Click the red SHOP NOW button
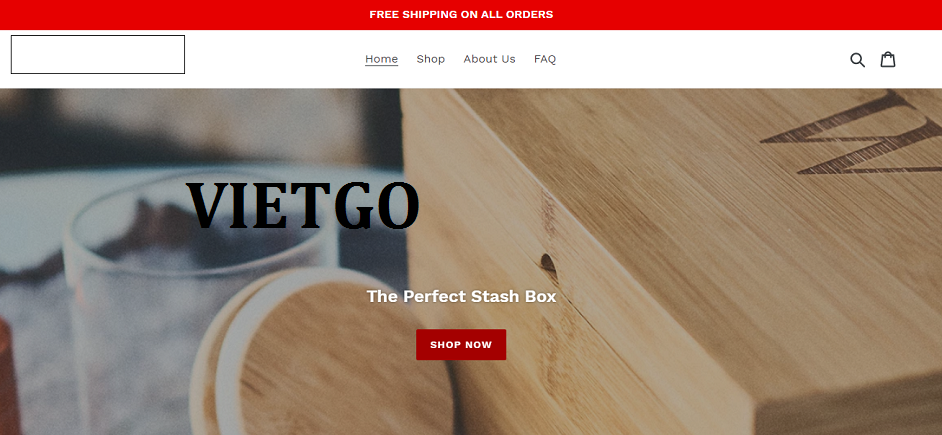The height and width of the screenshot is (435, 942). pos(461,344)
